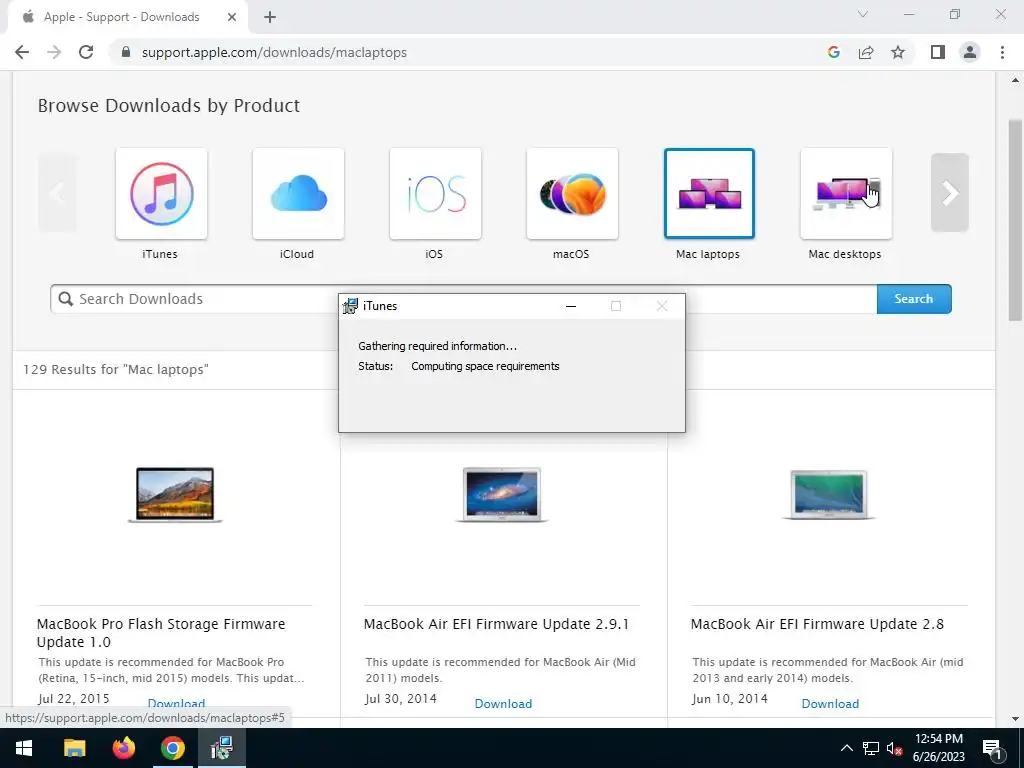This screenshot has height=768, width=1024.
Task: Click the browser forward arrow
Action: pos(54,52)
